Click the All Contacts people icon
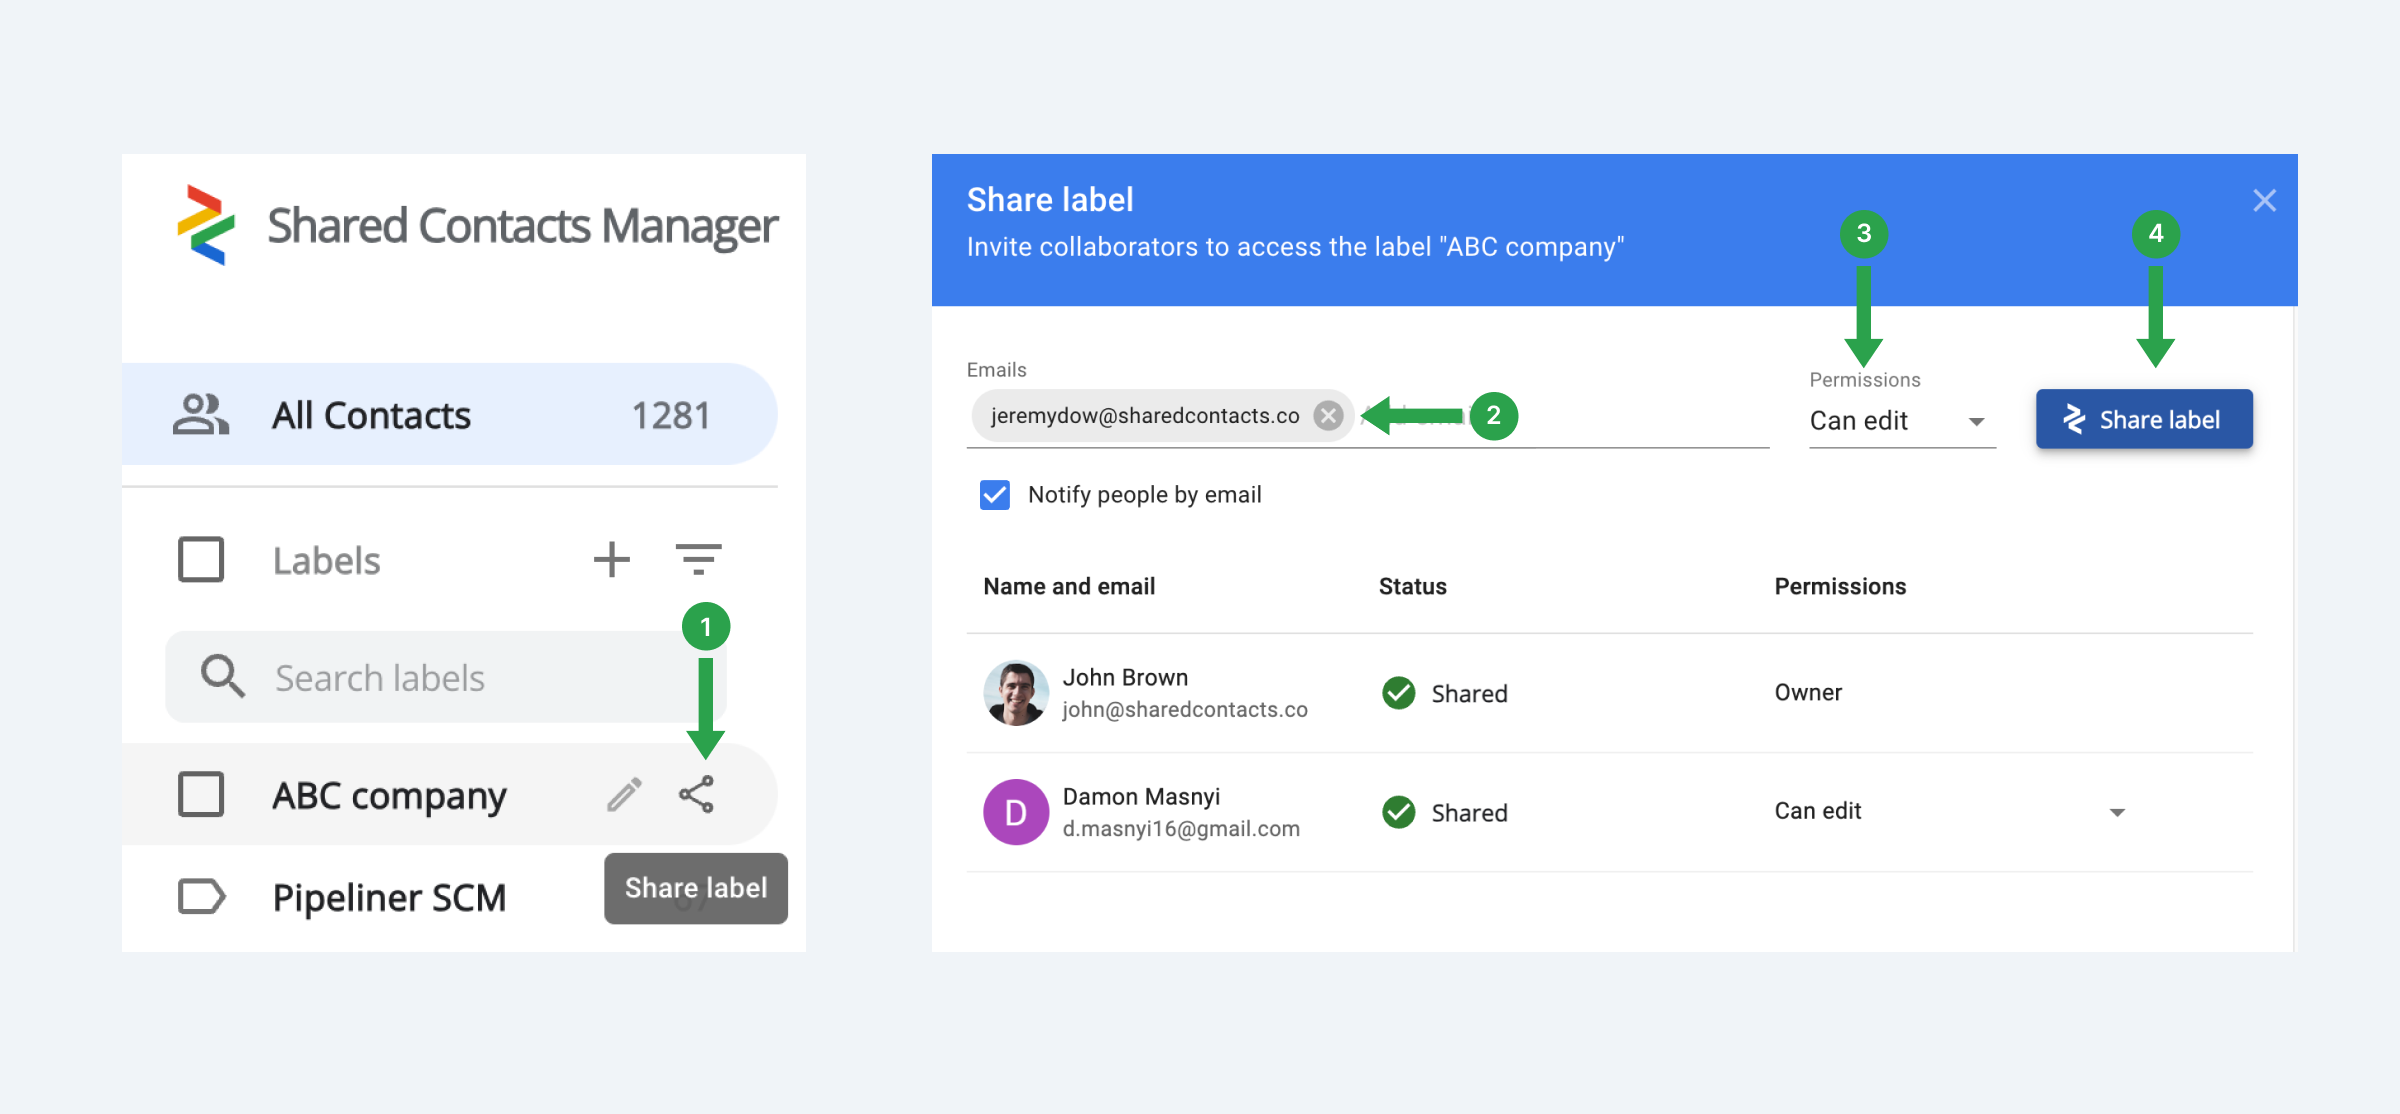This screenshot has height=1114, width=2400. tap(201, 414)
